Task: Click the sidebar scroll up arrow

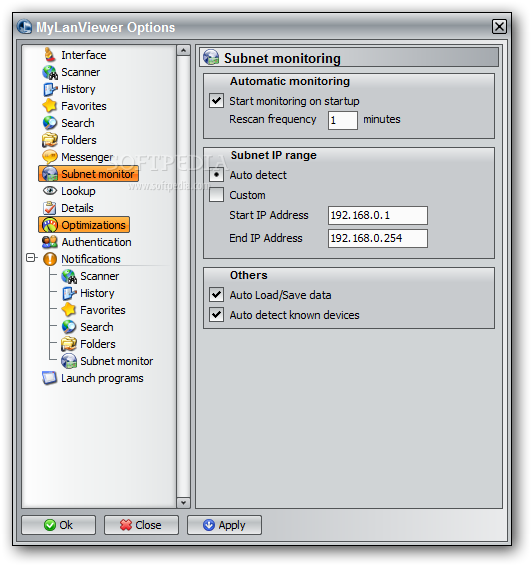Action: coord(183,50)
